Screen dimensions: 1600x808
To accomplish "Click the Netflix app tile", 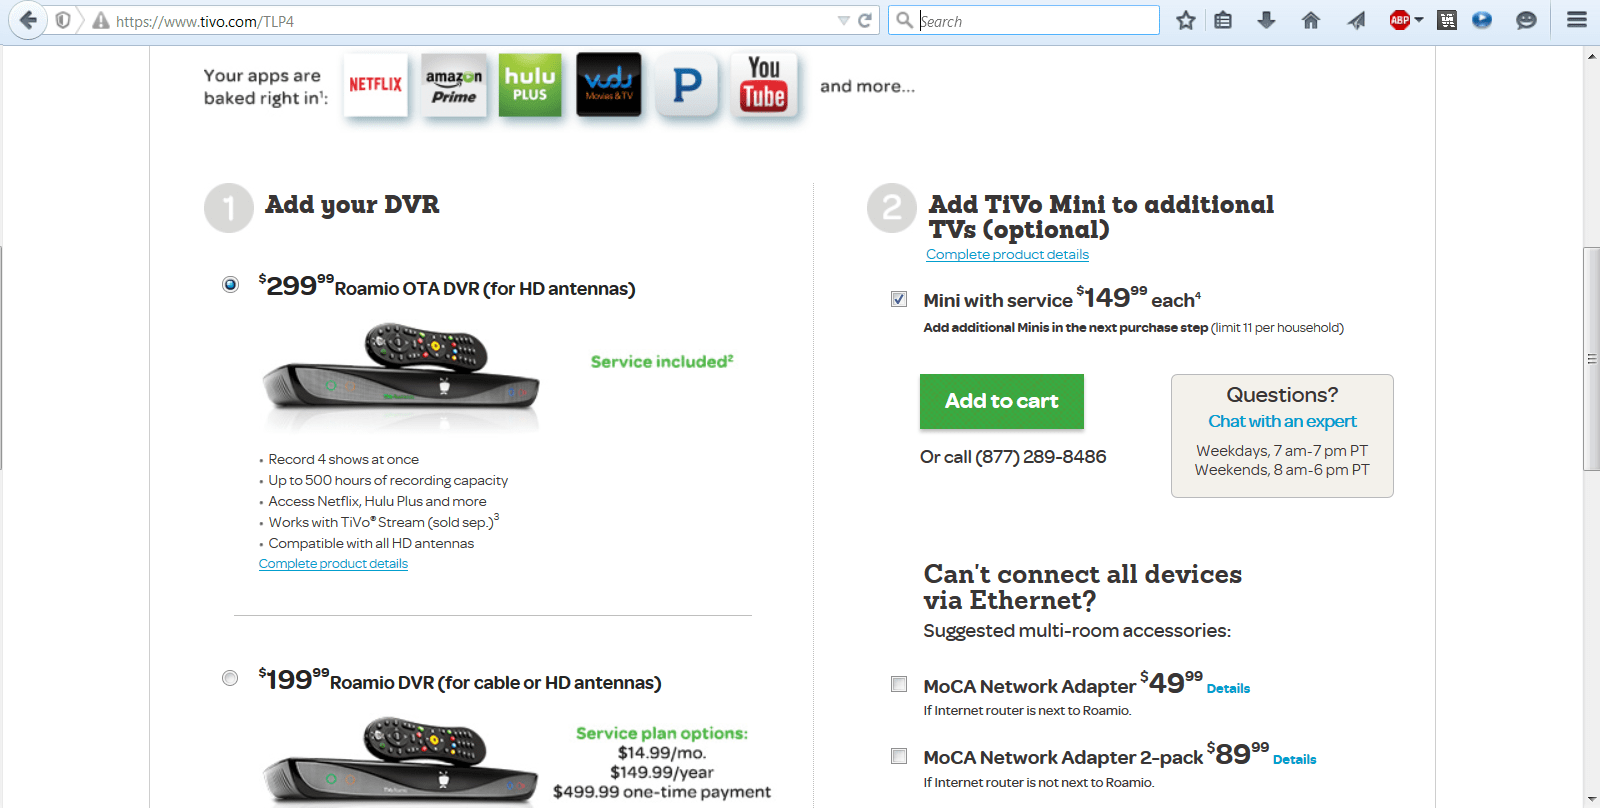I will click(376, 85).
